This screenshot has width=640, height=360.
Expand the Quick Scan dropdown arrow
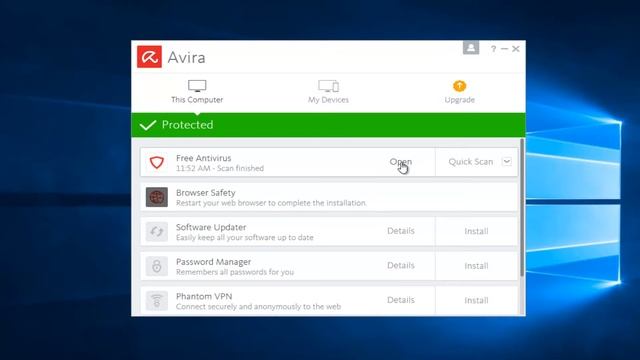tap(507, 161)
